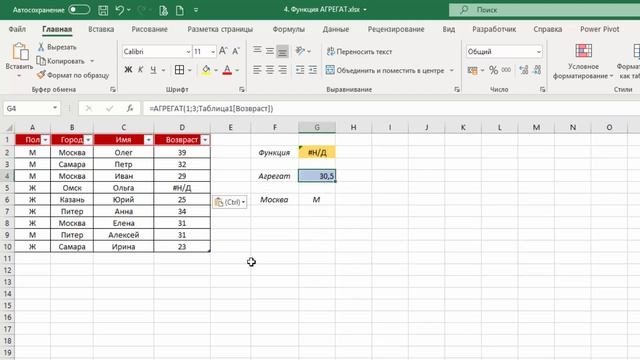The height and width of the screenshot is (360, 640).
Task: Align cell text right
Action: click(x=282, y=70)
